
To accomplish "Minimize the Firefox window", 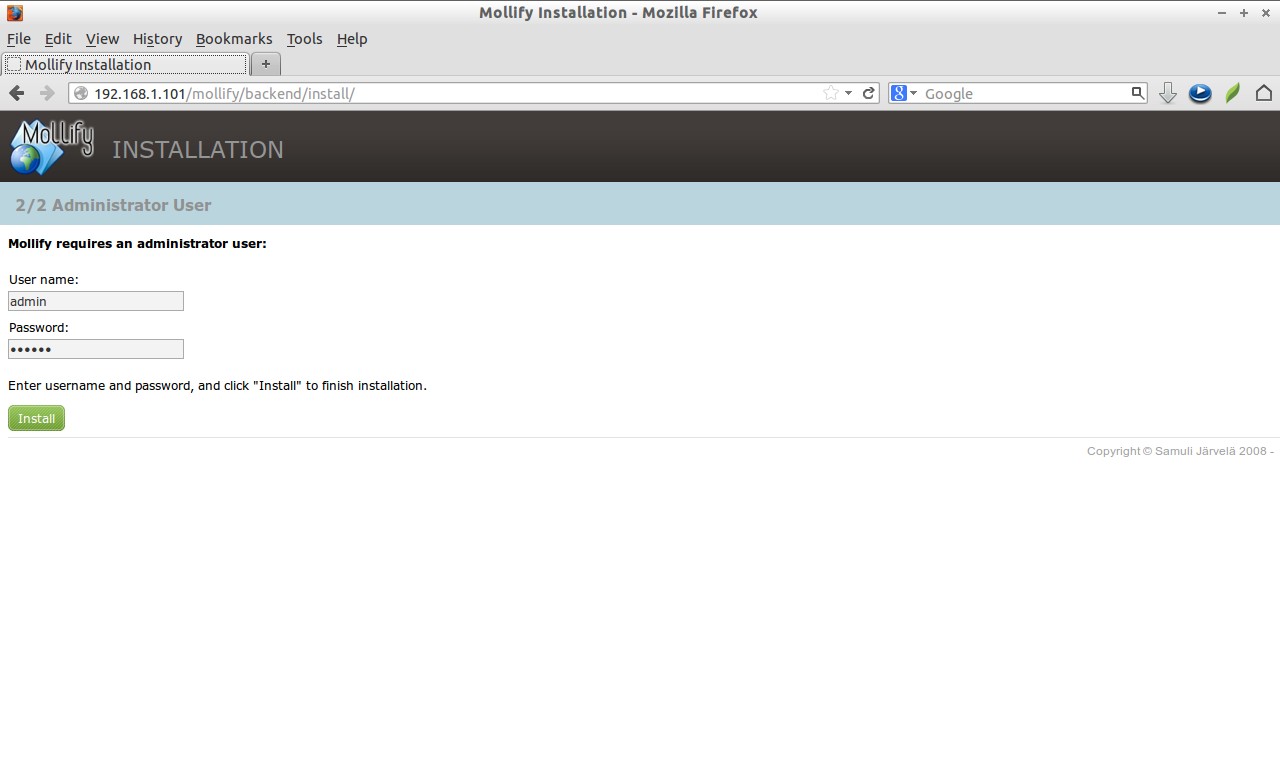I will [x=1222, y=13].
